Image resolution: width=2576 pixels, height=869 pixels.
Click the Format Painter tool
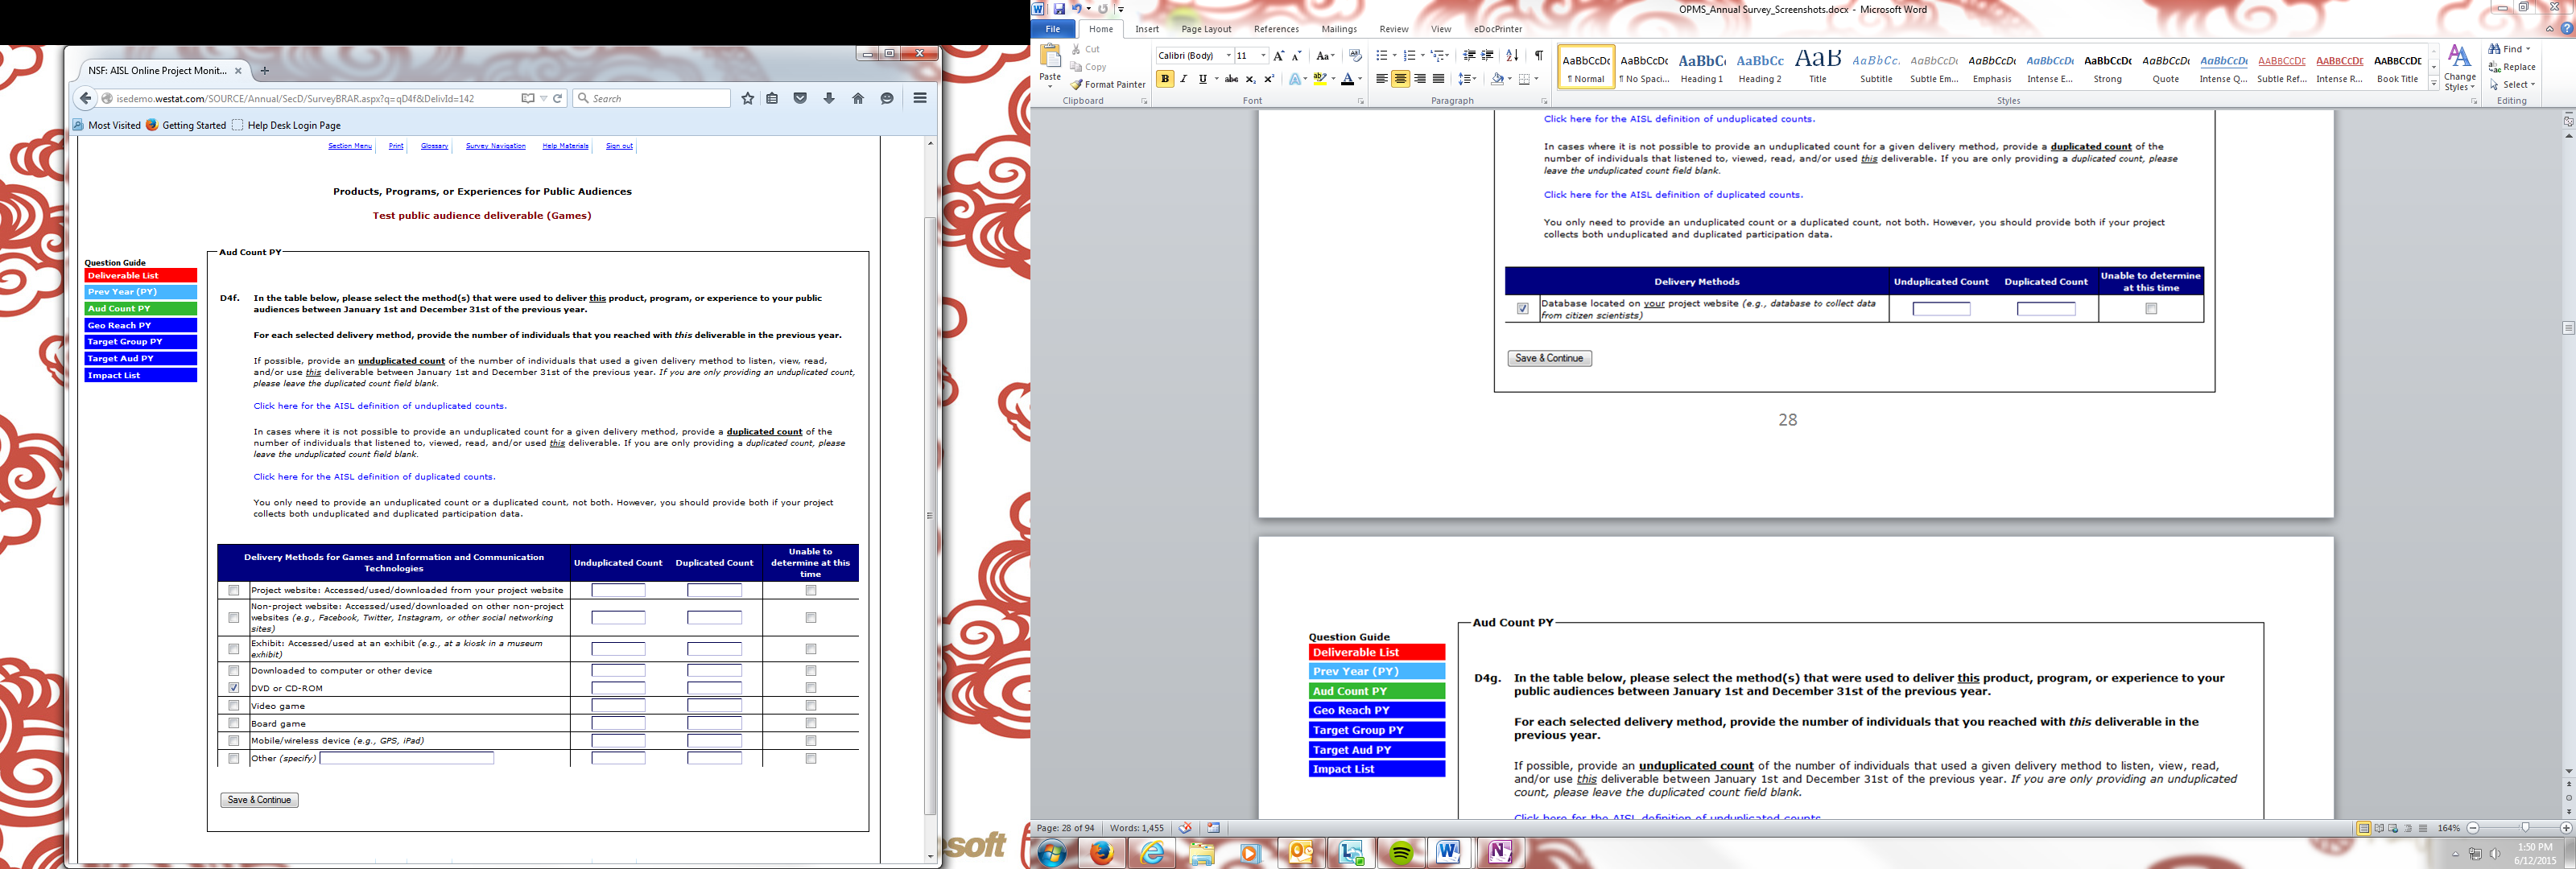tap(1108, 84)
